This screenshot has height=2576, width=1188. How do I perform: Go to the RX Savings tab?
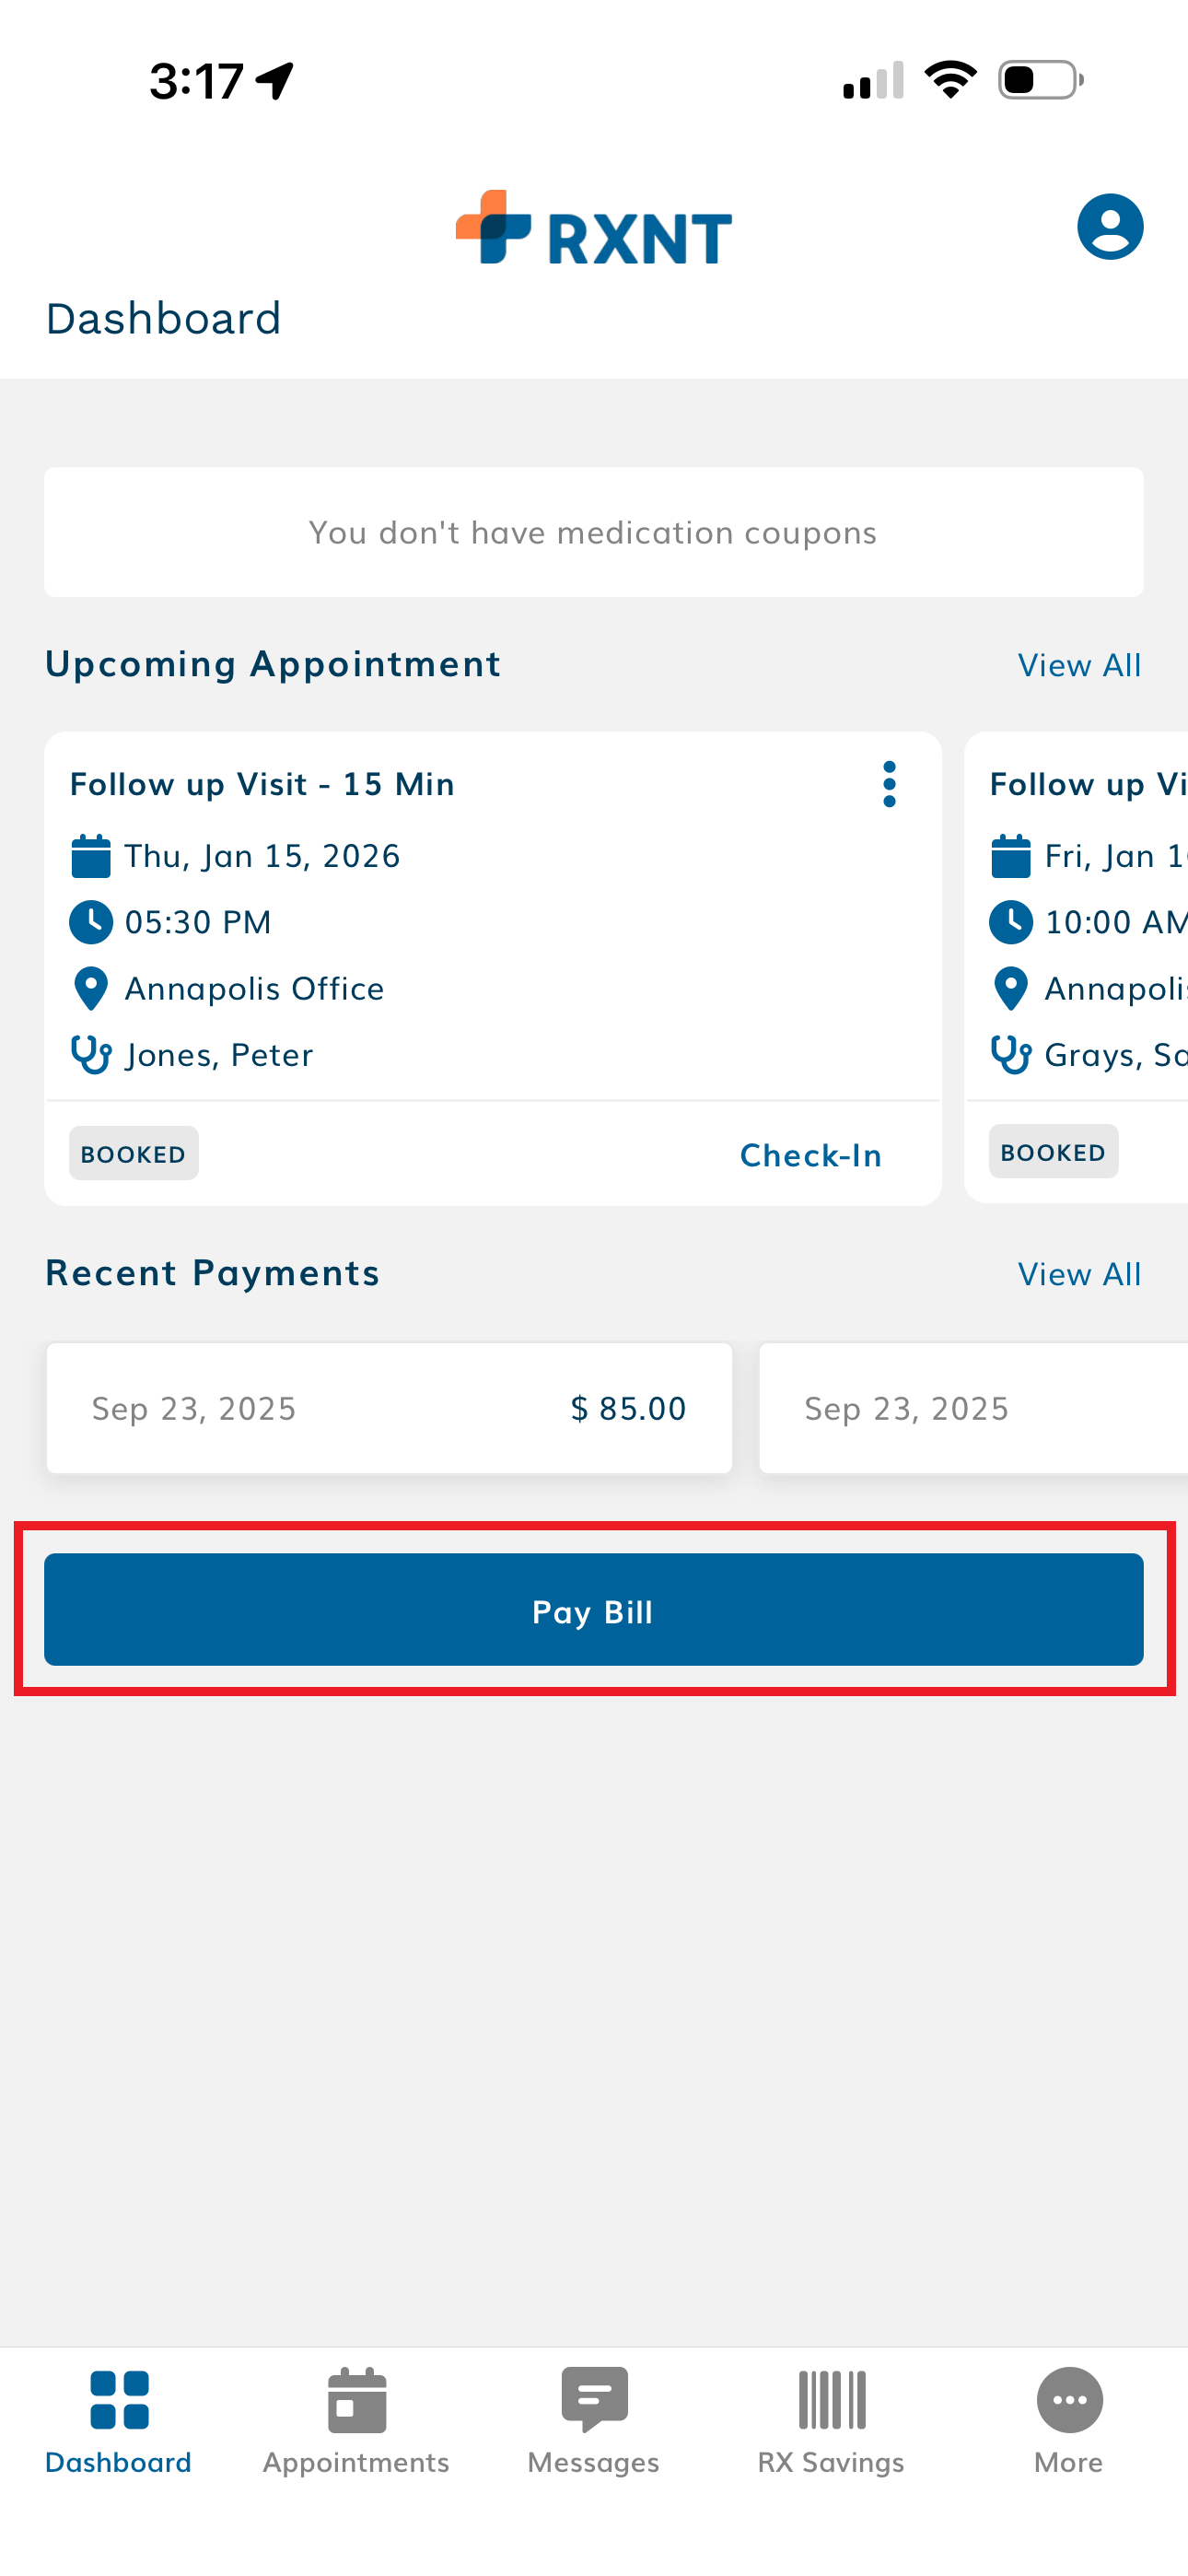(831, 2420)
